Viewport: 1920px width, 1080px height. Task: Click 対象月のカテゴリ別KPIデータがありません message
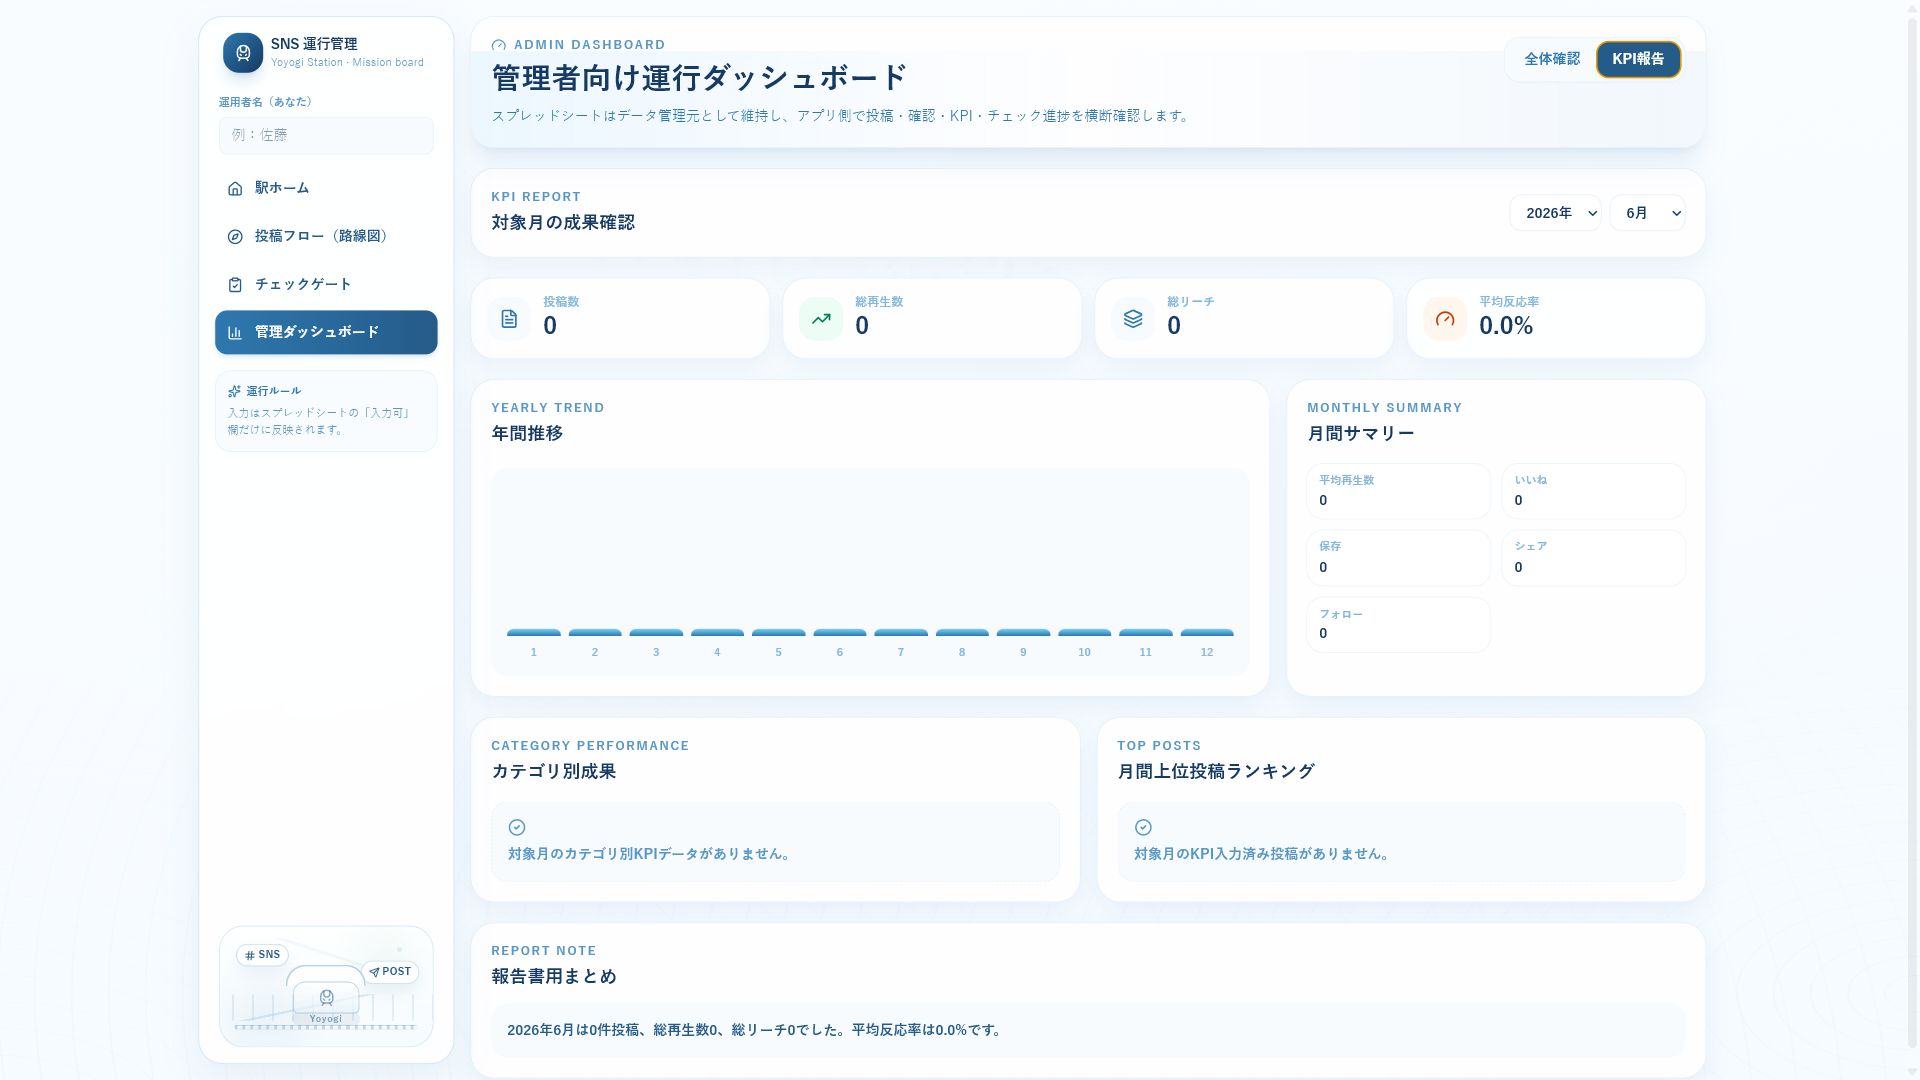[x=651, y=854]
